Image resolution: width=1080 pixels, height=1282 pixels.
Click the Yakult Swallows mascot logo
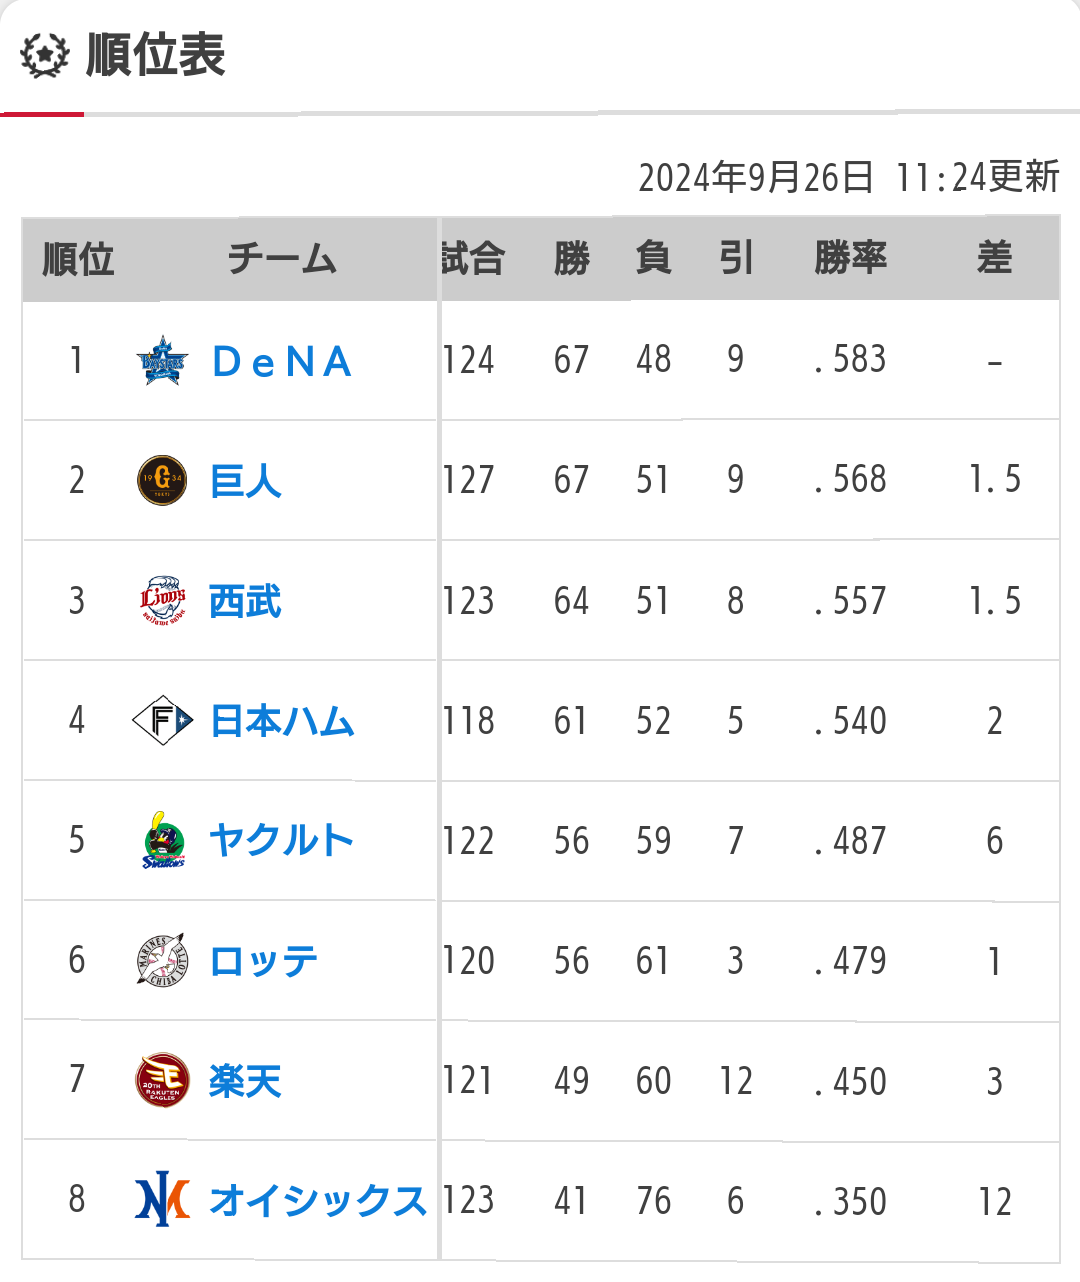coord(164,840)
